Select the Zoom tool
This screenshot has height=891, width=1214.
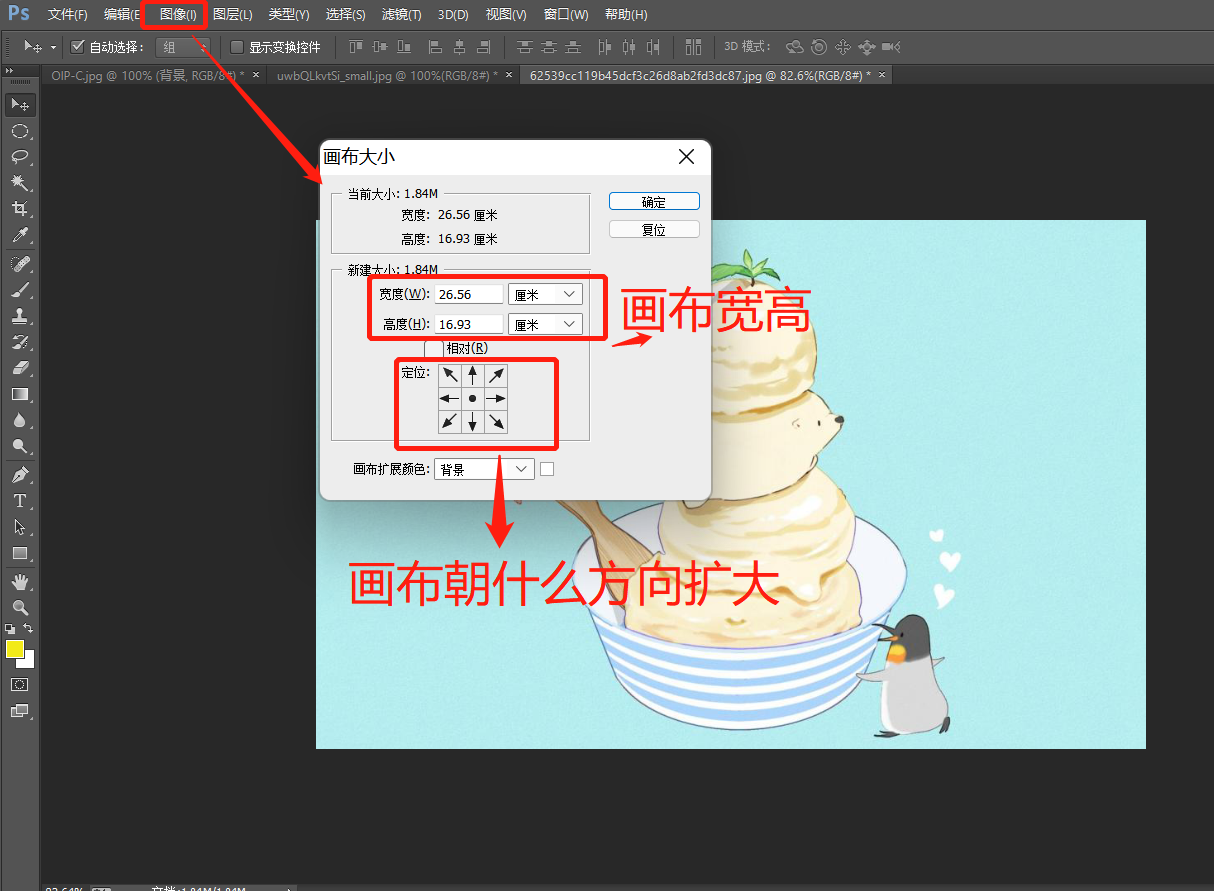pos(20,608)
